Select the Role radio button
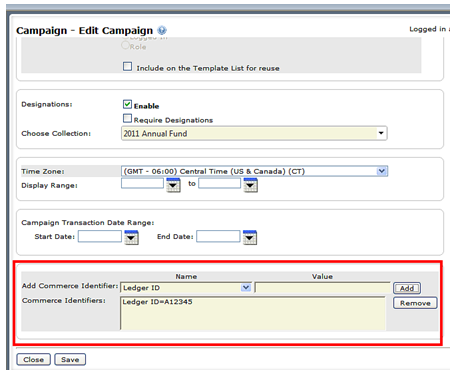Screen dimensions: 457x383 125,45
